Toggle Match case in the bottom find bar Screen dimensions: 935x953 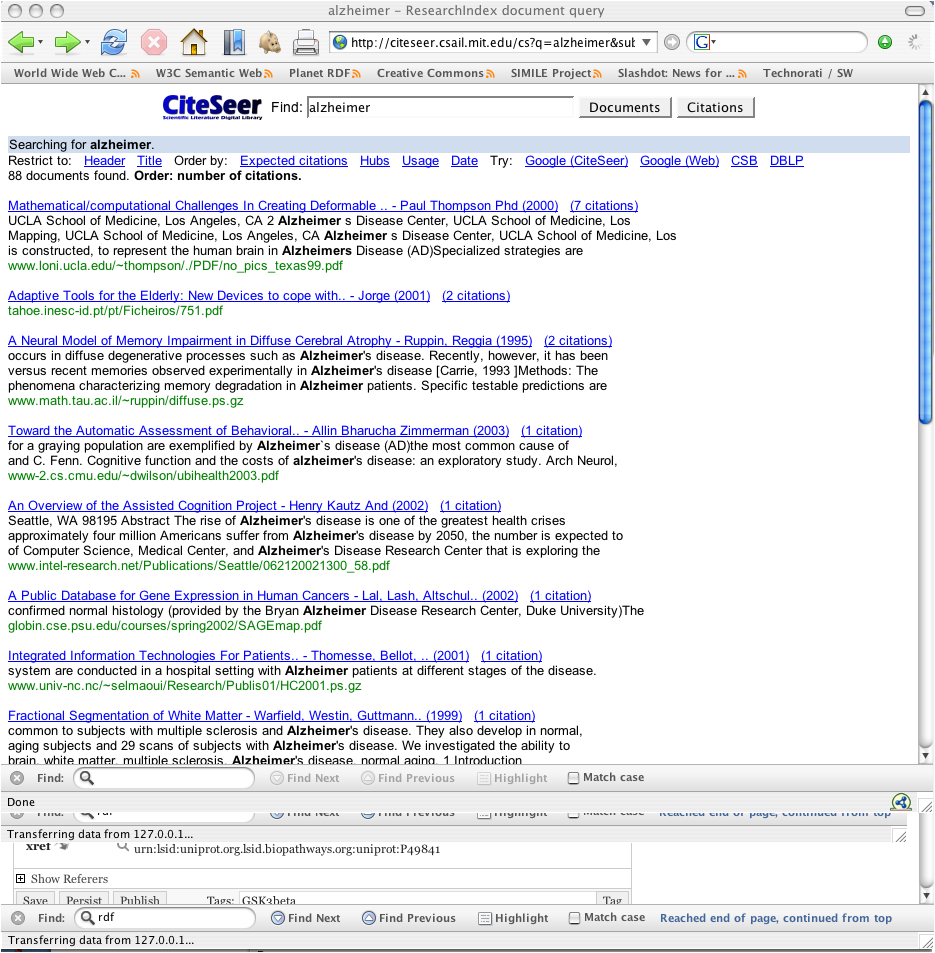point(573,918)
